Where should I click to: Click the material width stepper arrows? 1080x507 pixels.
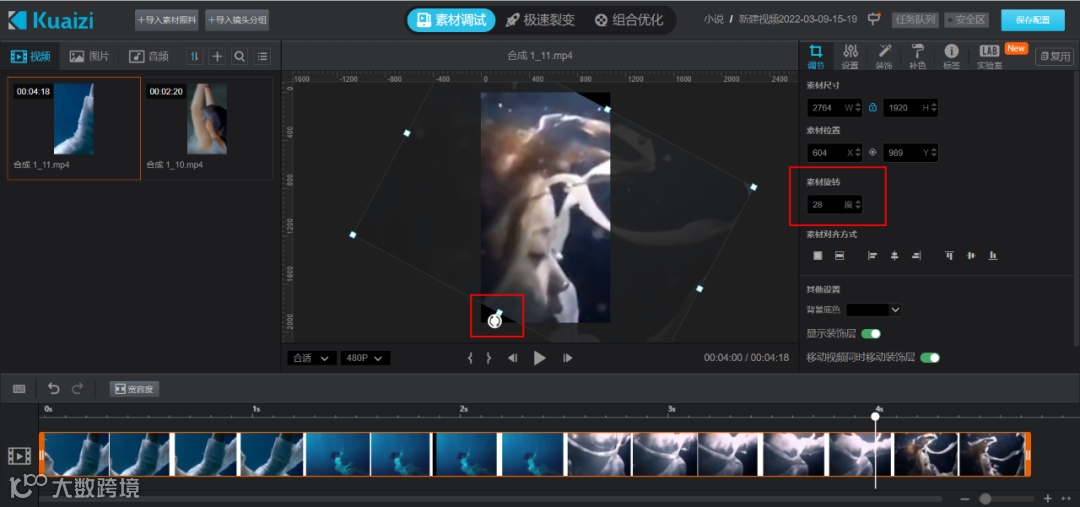tap(858, 107)
